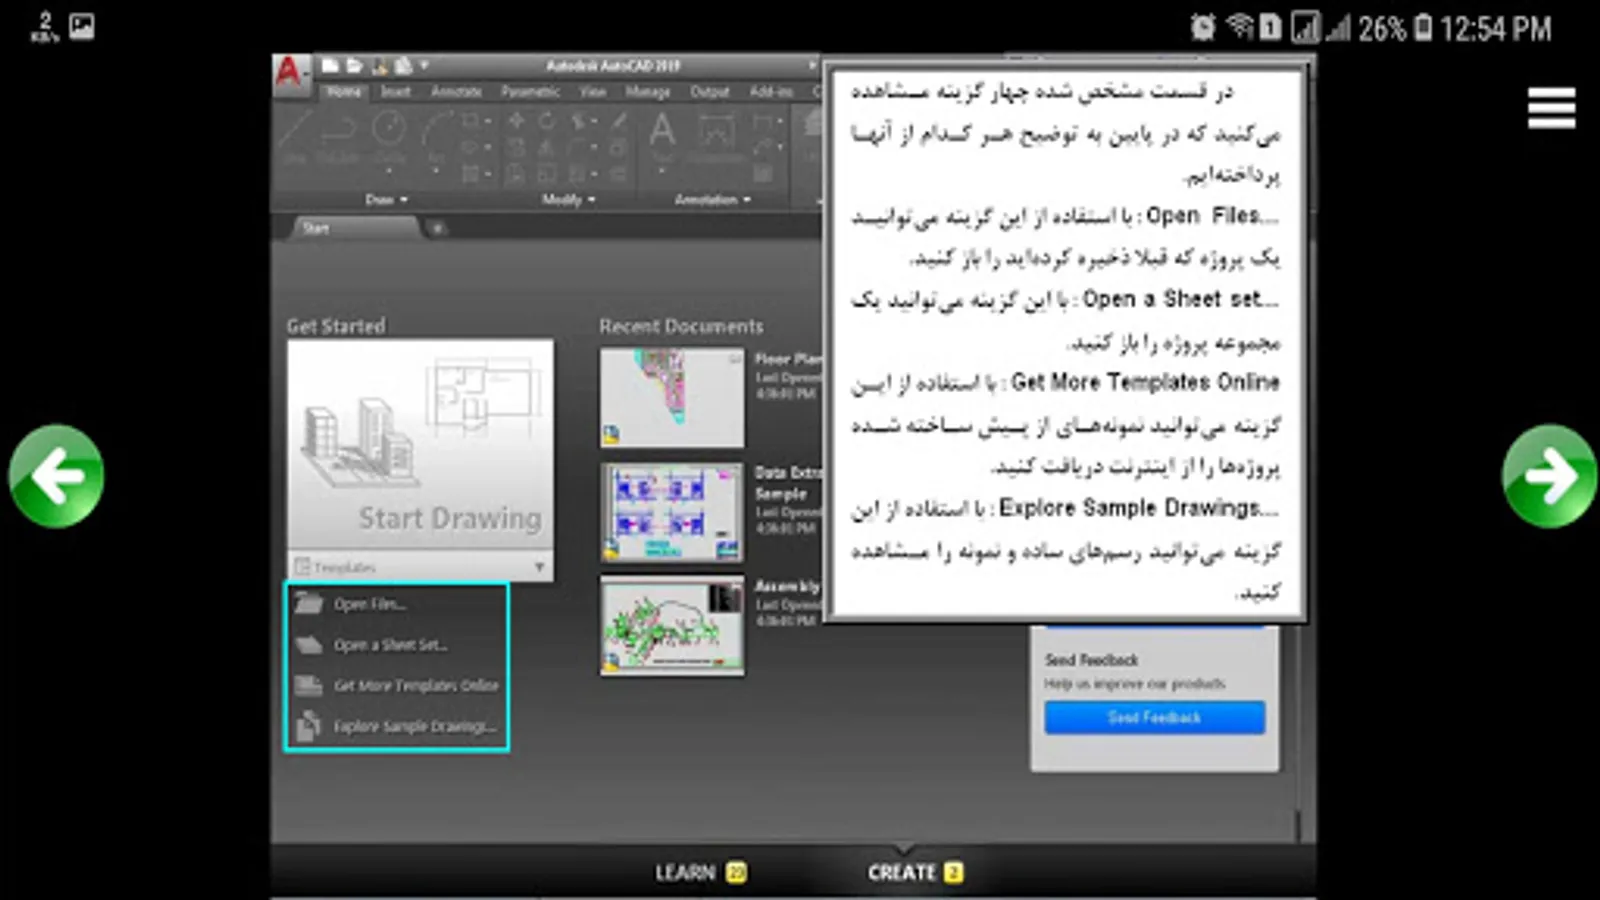Advance to next slide with green forward arrow
Viewport: 1600px width, 900px height.
(x=1549, y=476)
